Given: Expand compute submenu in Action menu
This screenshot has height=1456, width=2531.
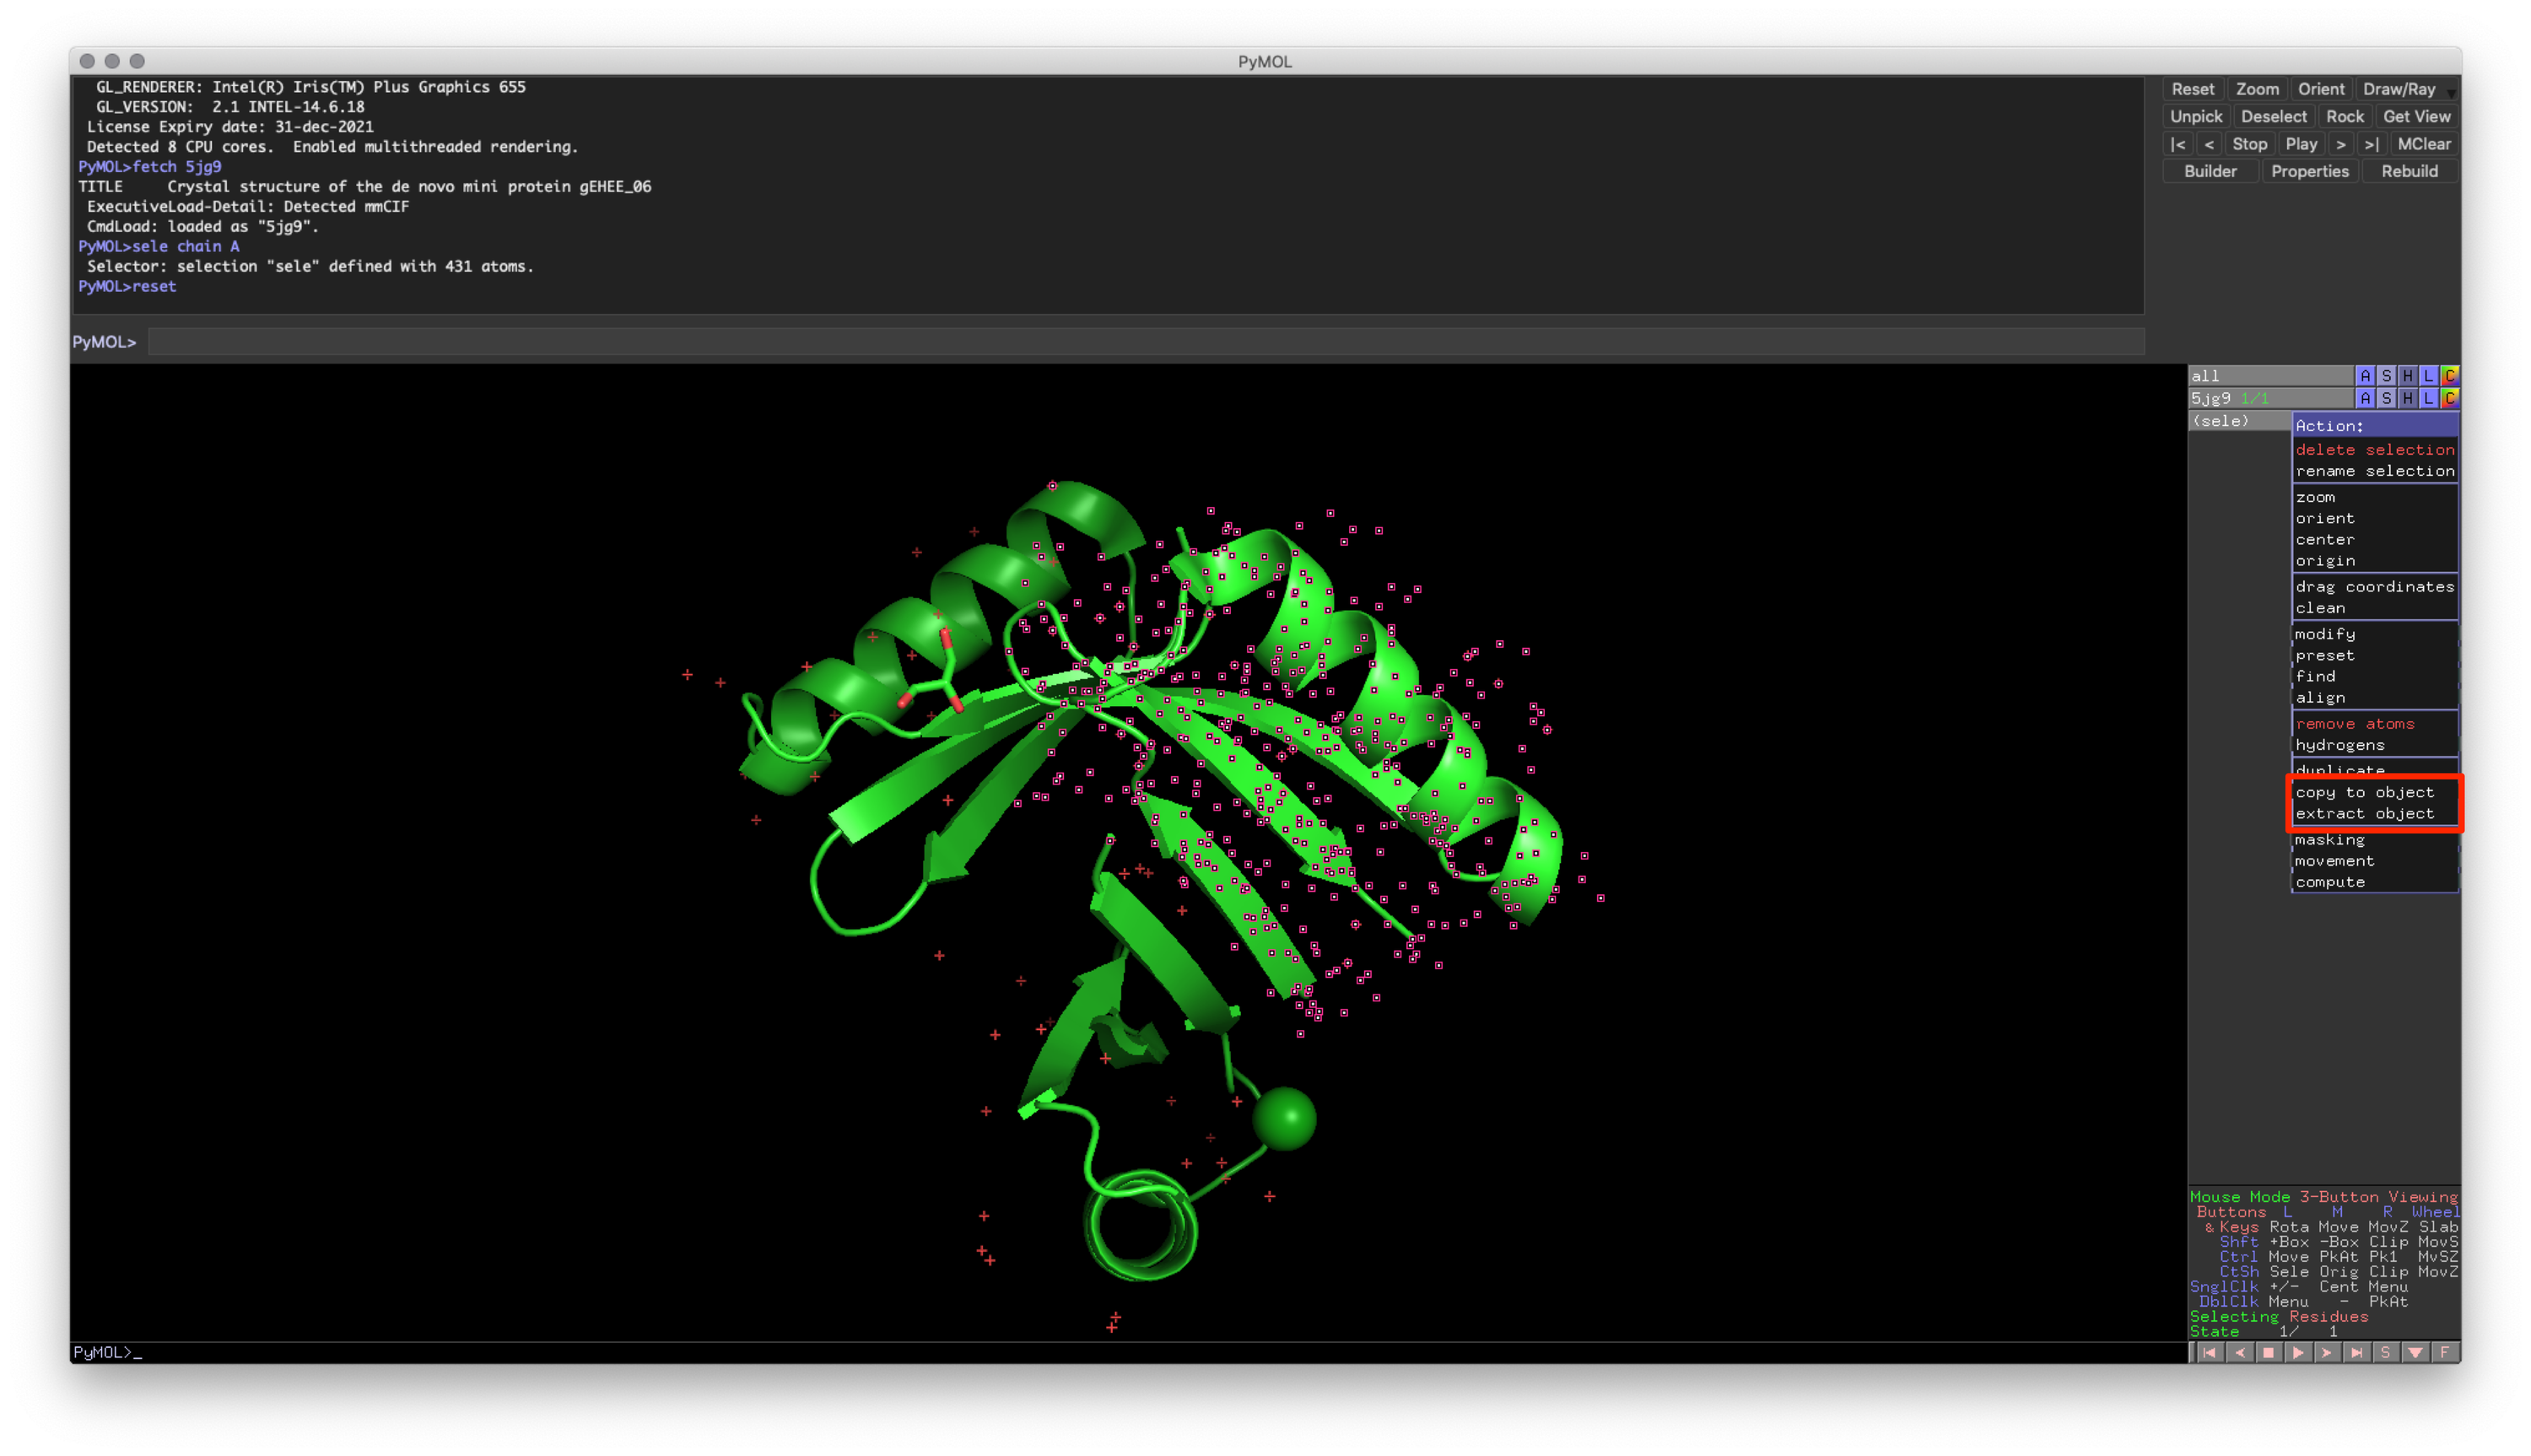Looking at the screenshot, I should point(2374,882).
